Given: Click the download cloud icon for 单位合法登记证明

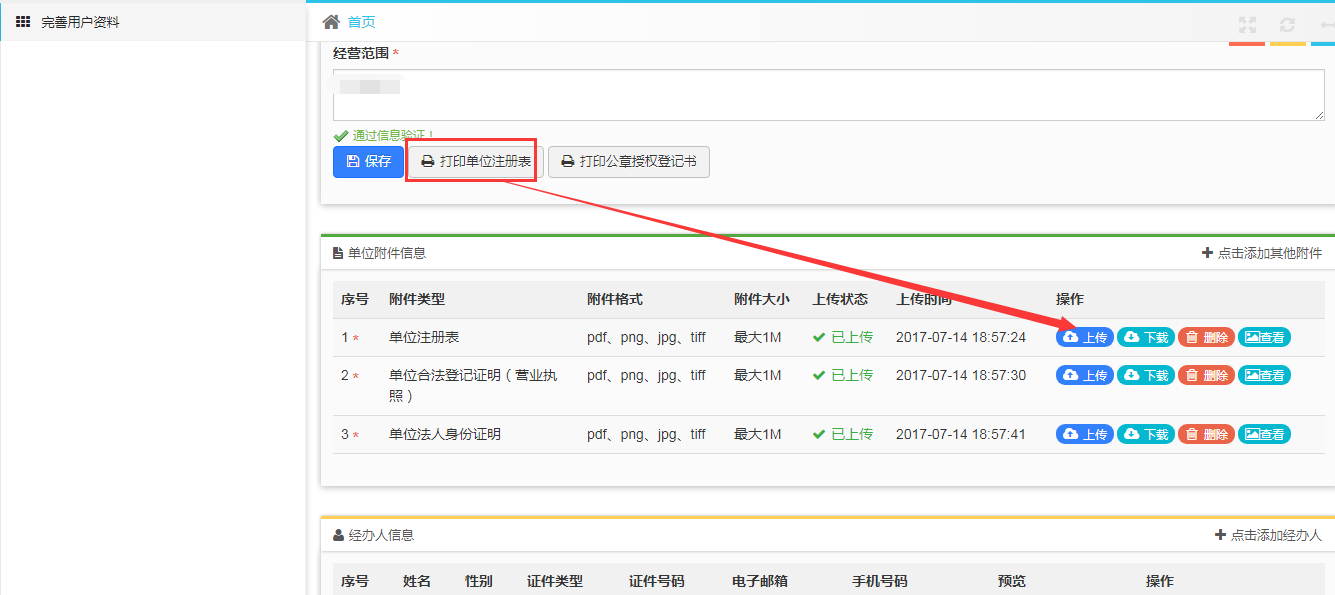Looking at the screenshot, I should pos(1130,375).
